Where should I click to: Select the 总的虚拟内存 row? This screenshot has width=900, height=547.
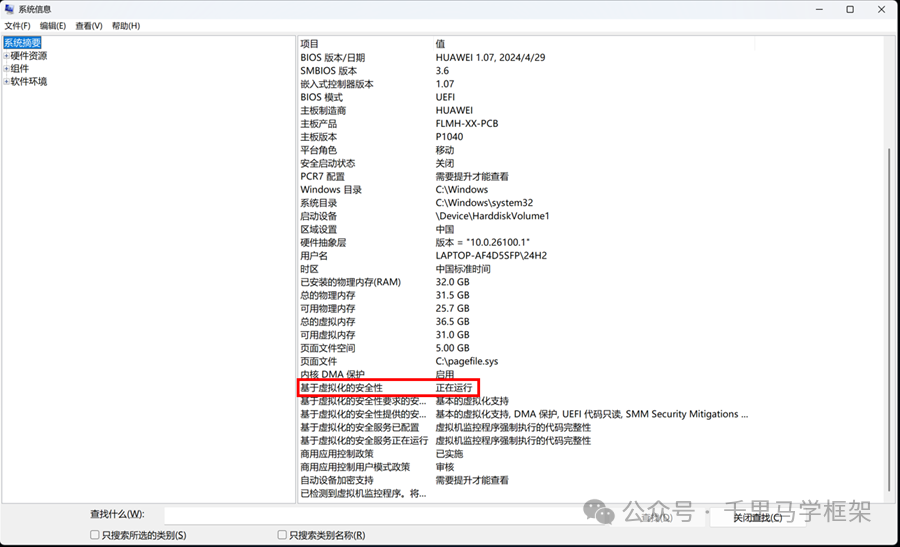coord(526,321)
